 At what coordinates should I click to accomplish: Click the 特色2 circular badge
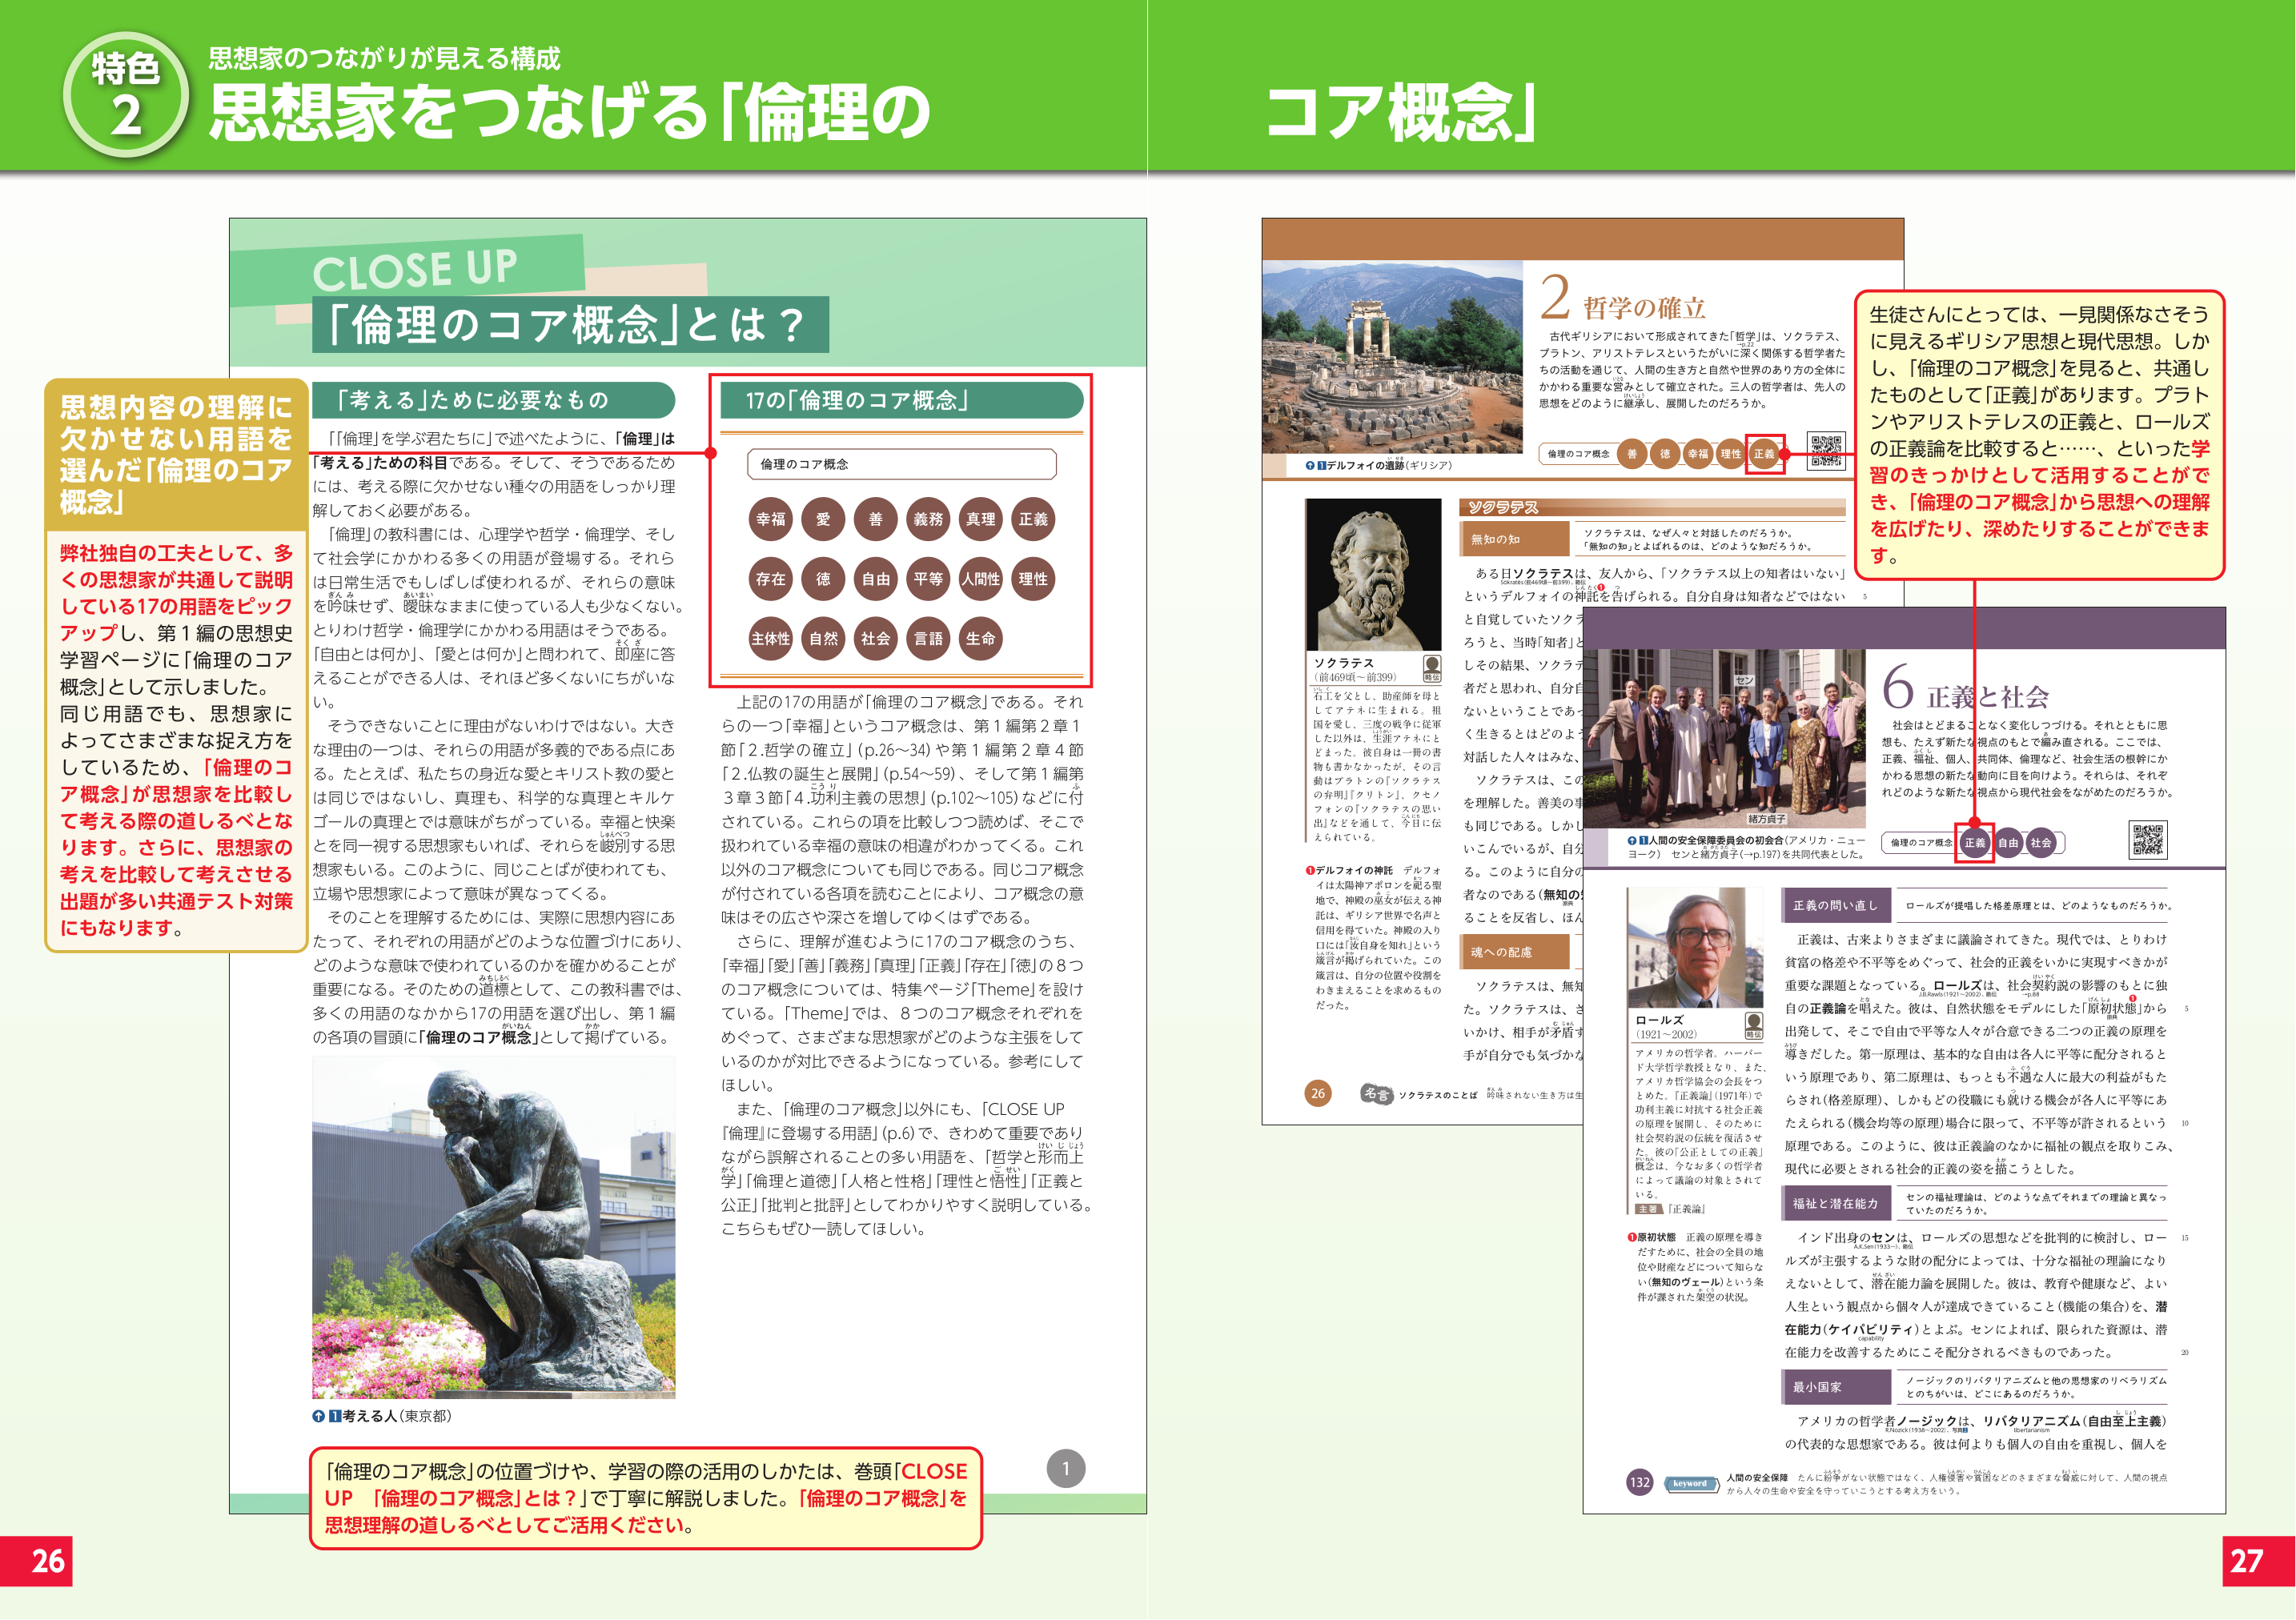click(x=126, y=94)
